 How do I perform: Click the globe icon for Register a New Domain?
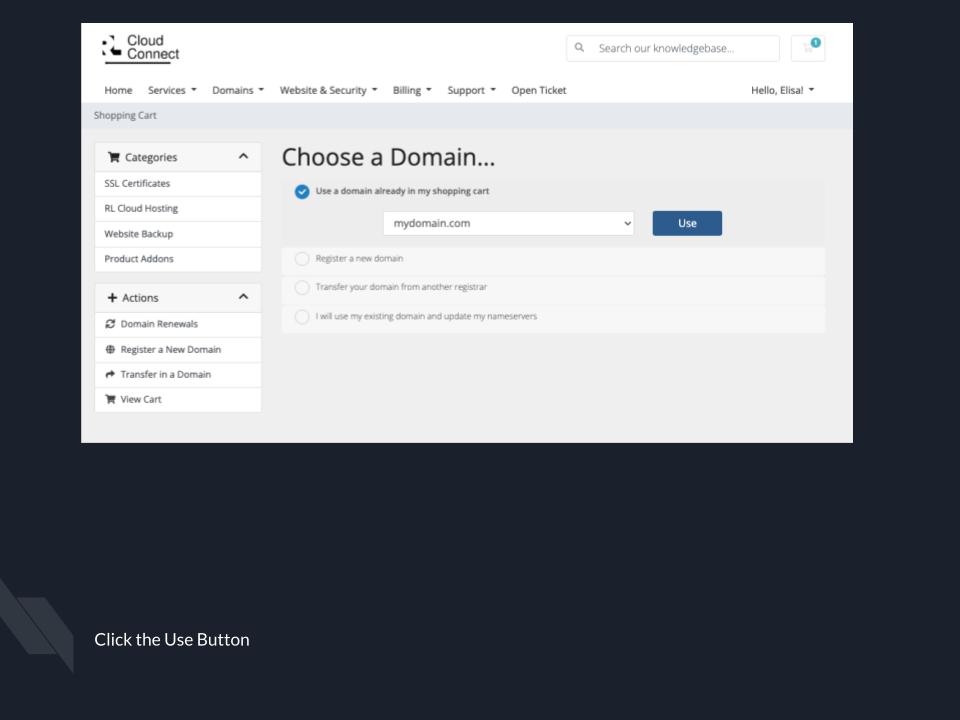110,350
